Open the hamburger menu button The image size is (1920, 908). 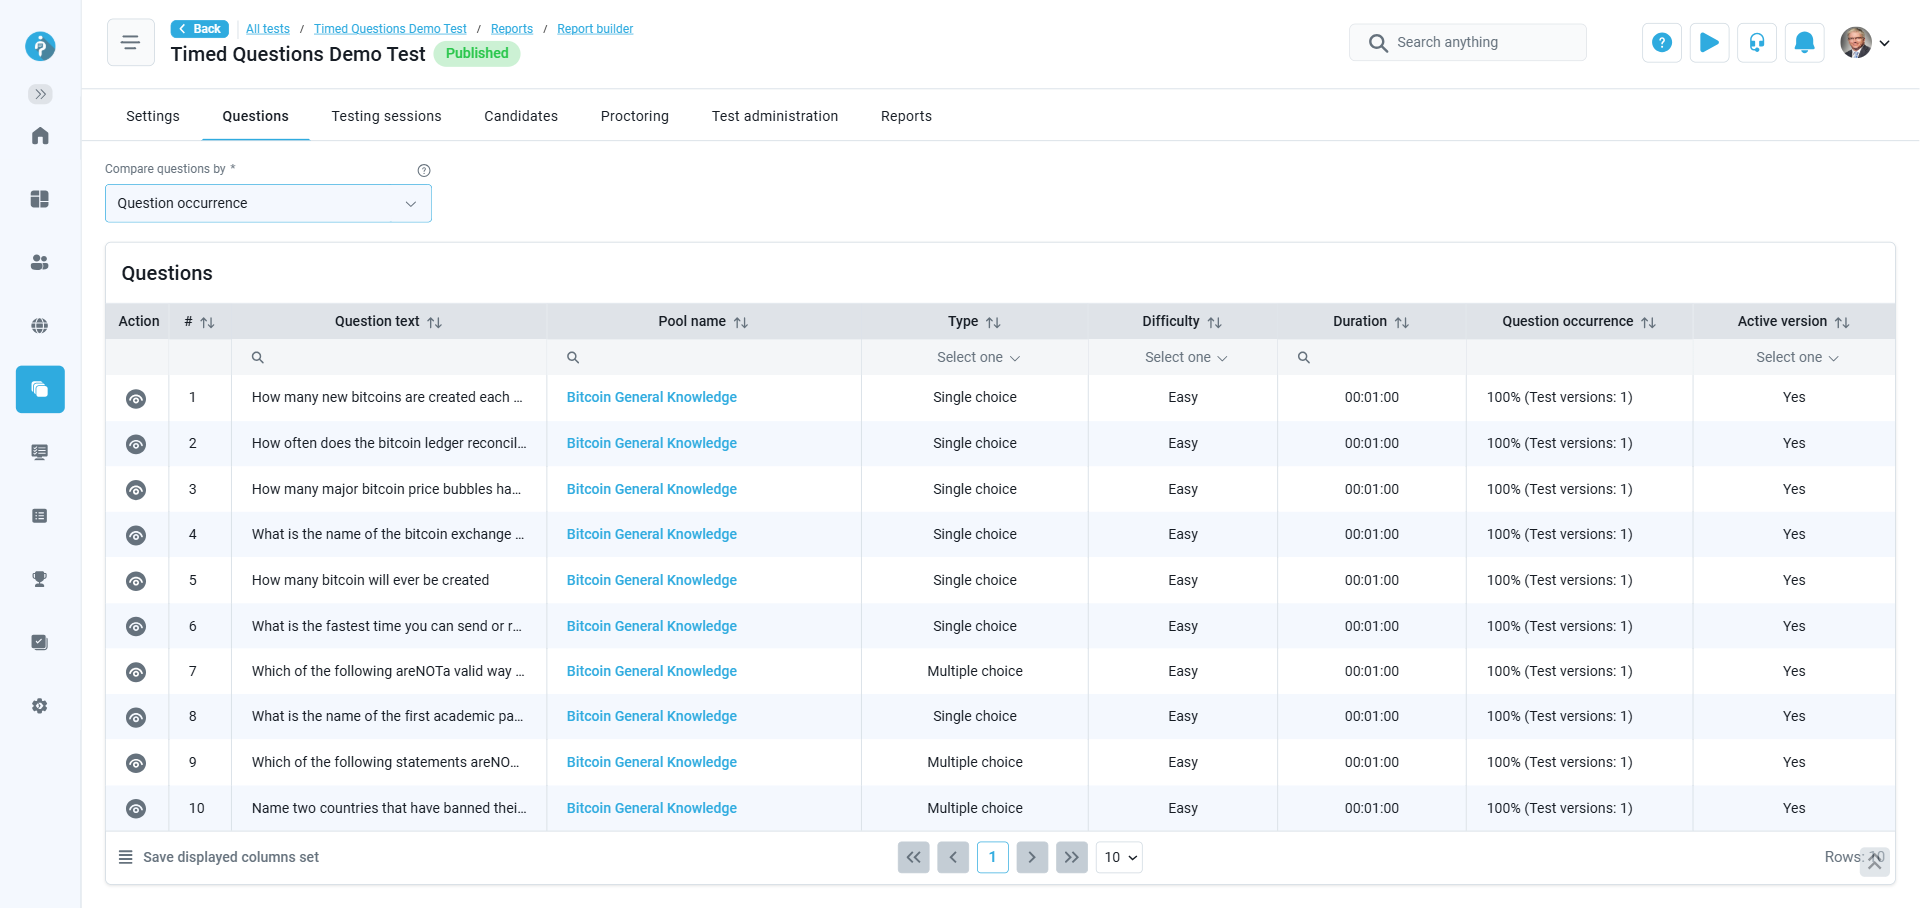[x=130, y=42]
